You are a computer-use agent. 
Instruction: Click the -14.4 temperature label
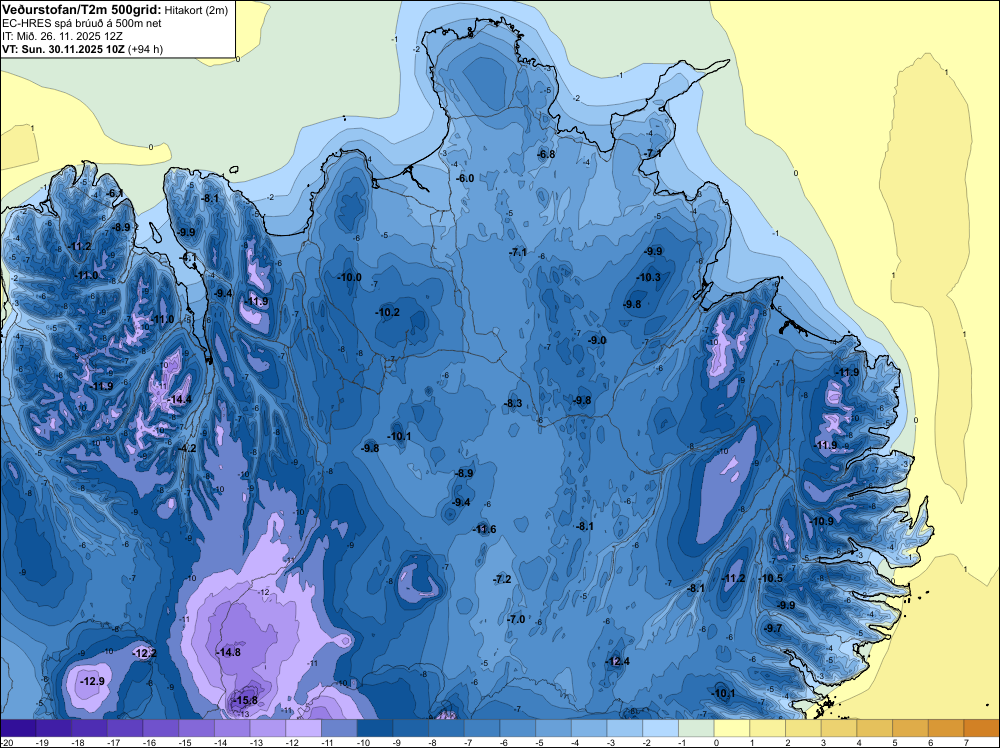point(179,400)
